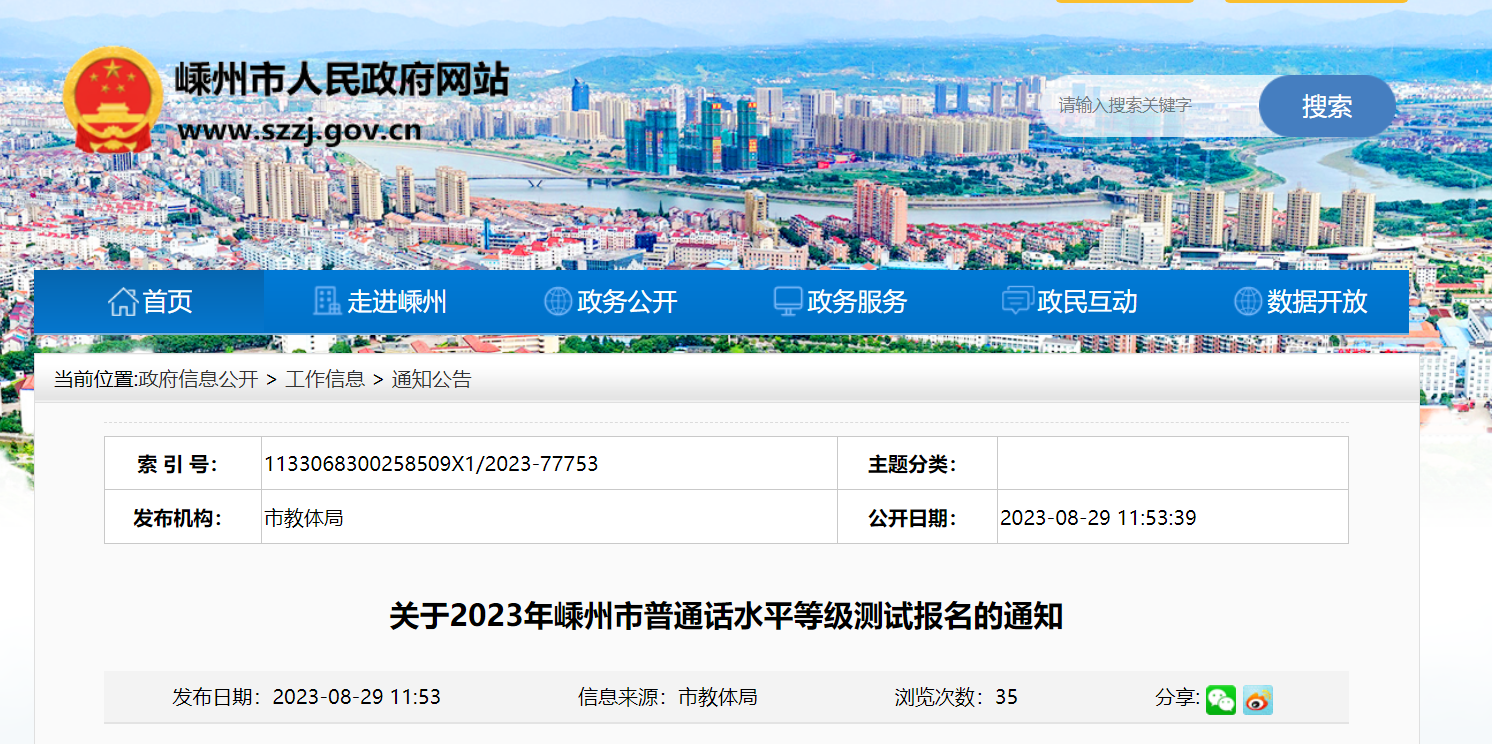This screenshot has width=1492, height=744.
Task: Click the www.szzj.gov.cn site address
Action: [x=299, y=131]
